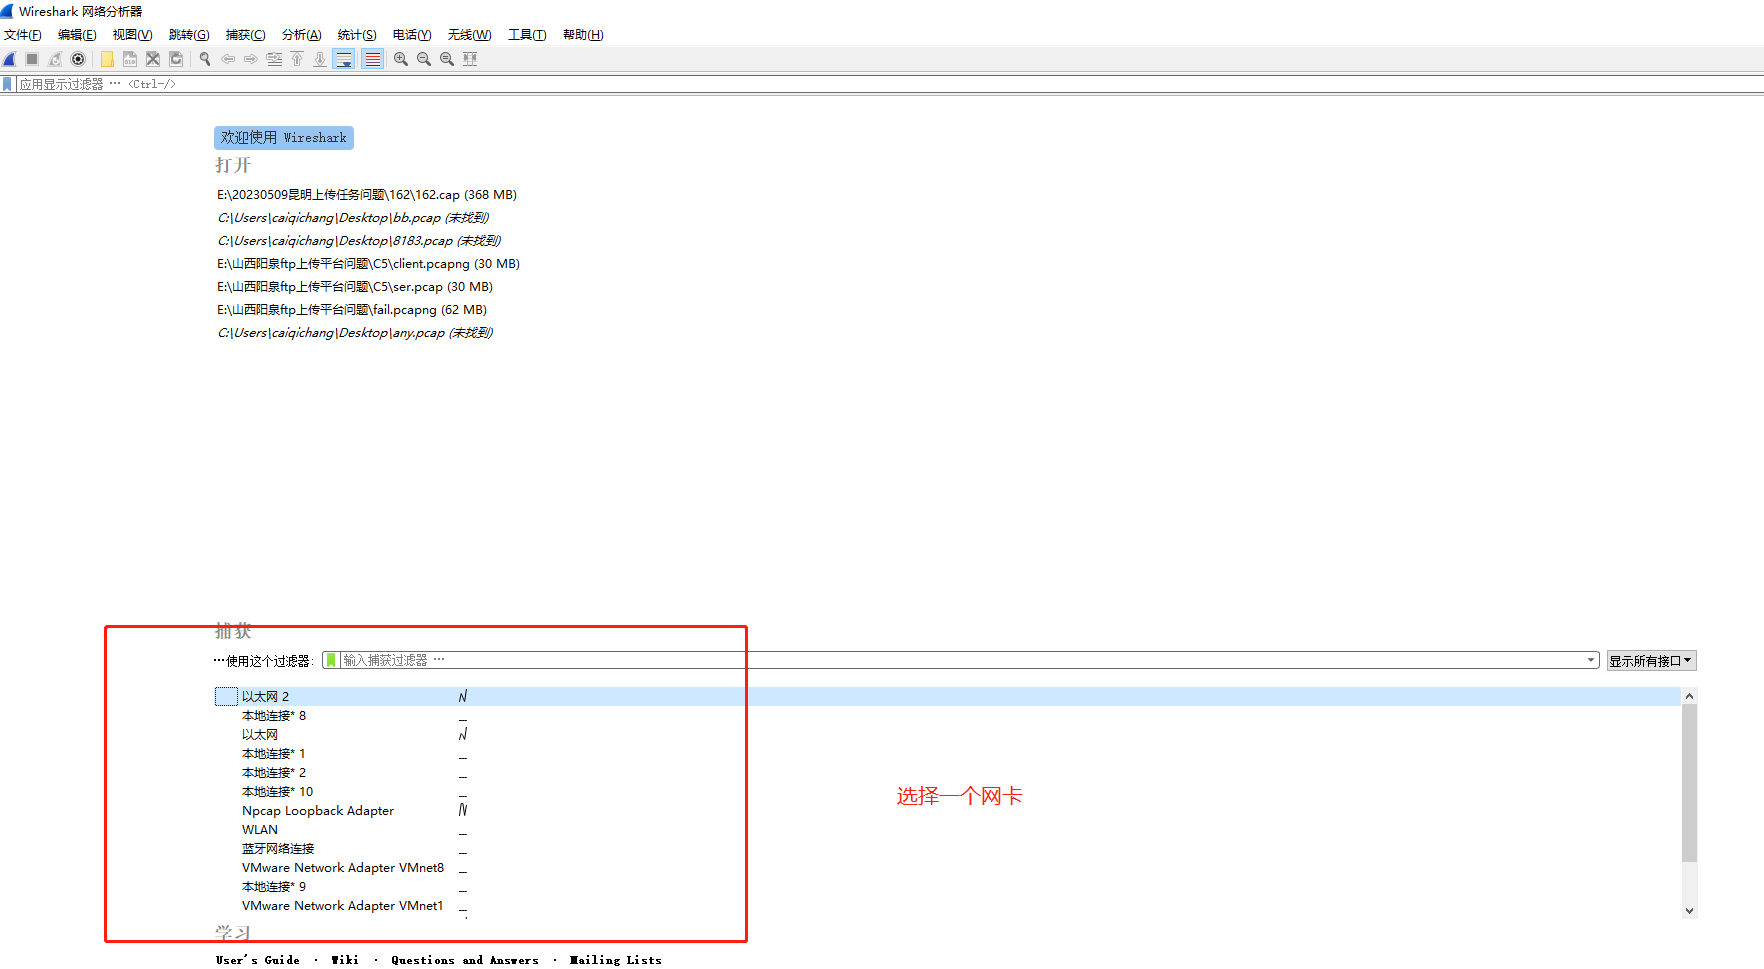This screenshot has height=969, width=1764.
Task: Open recent file fail.pcapng (62 MB)
Action: point(352,310)
